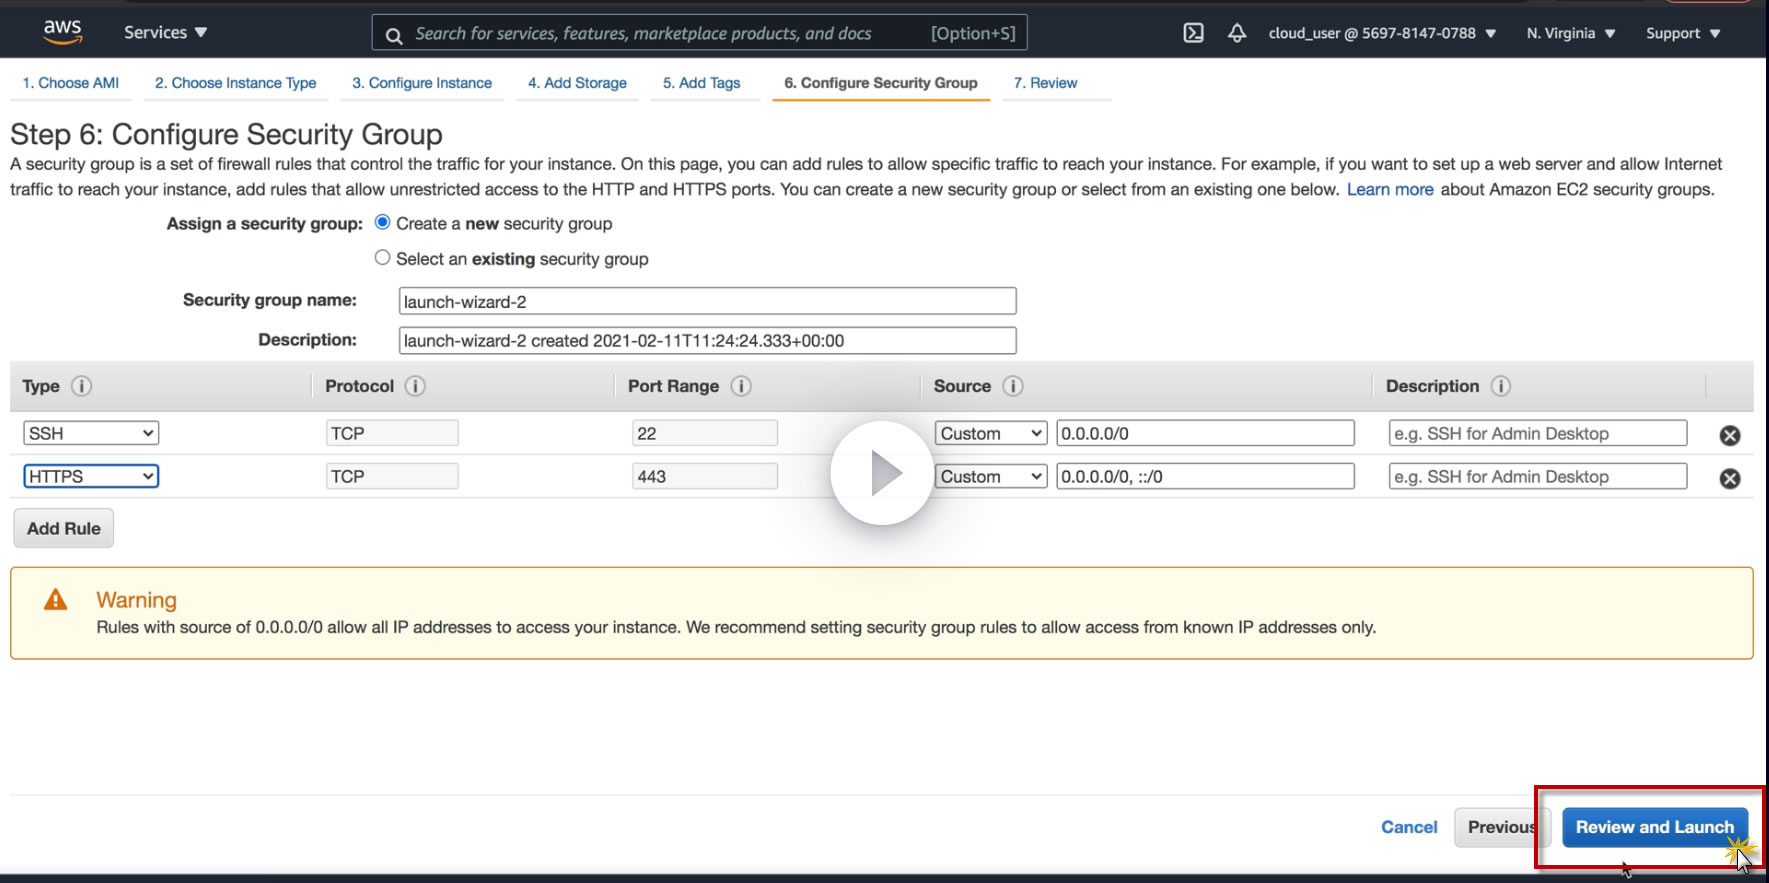
Task: Open the SSH rule source Custom dropdown
Action: tap(991, 433)
